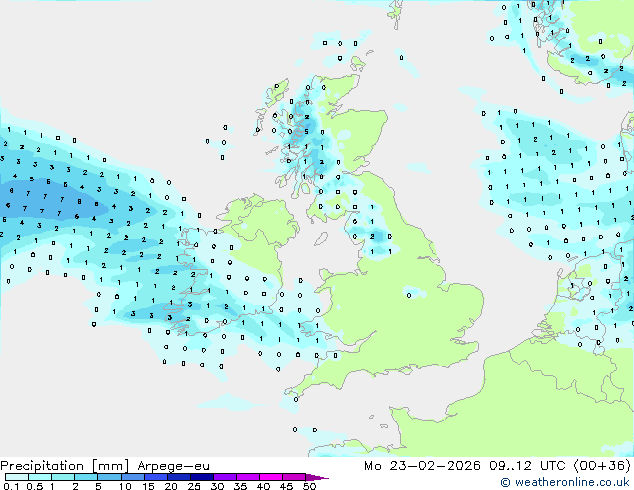Select the 35–40 mm magenta legend swatch
Image resolution: width=634 pixels, height=490 pixels.
point(247,477)
